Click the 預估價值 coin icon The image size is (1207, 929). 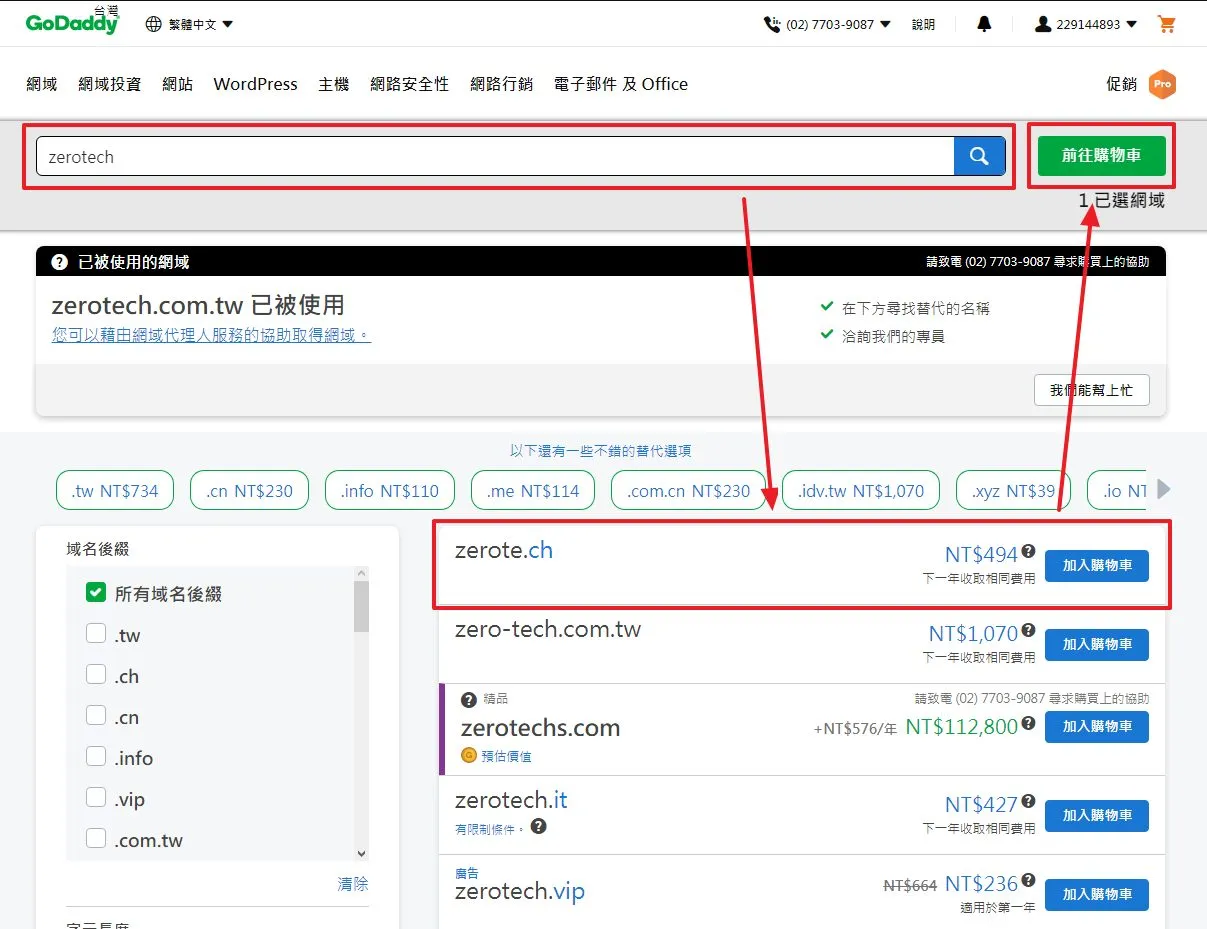click(468, 755)
